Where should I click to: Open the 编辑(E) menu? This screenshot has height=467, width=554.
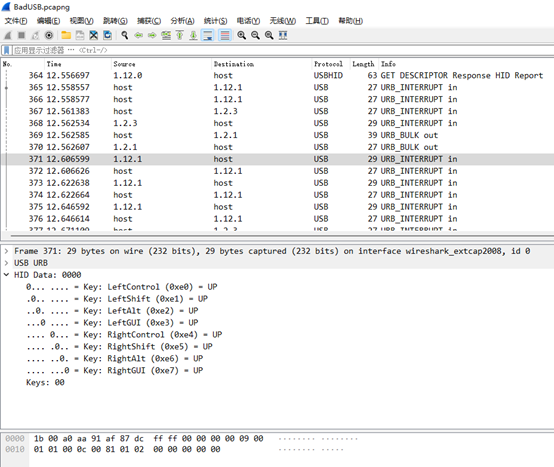(x=48, y=21)
